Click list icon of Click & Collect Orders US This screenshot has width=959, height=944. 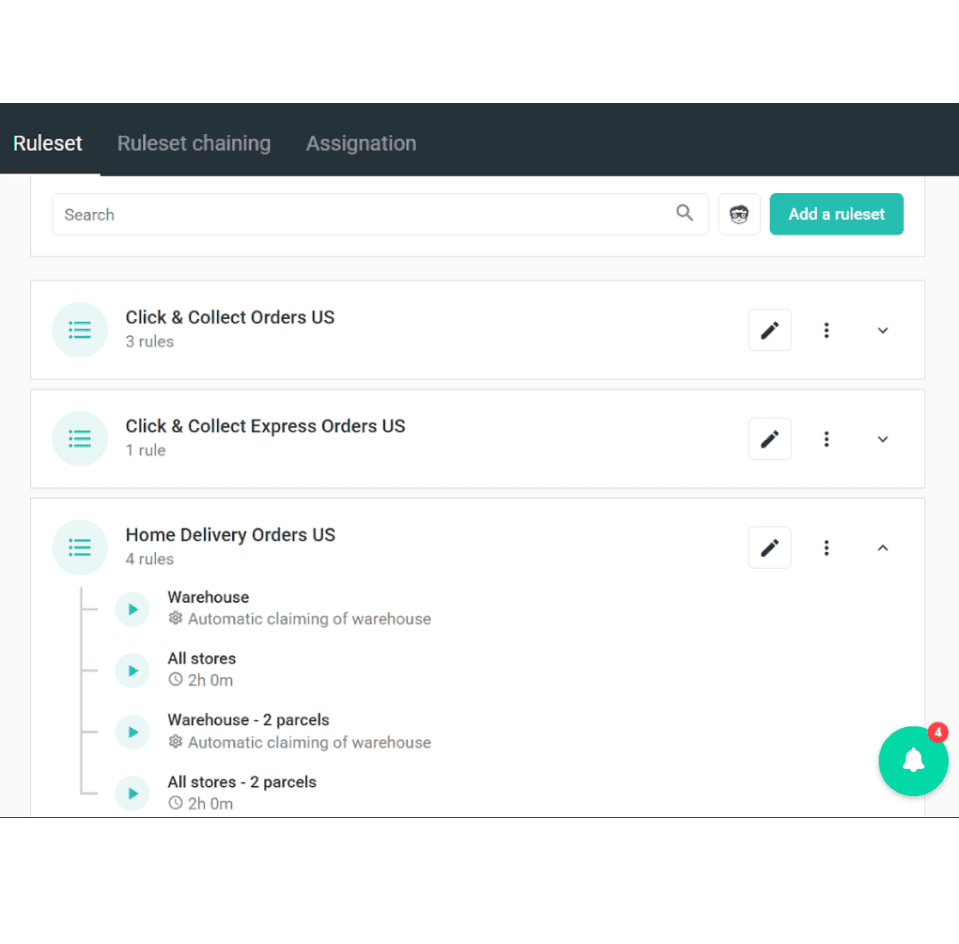80,330
